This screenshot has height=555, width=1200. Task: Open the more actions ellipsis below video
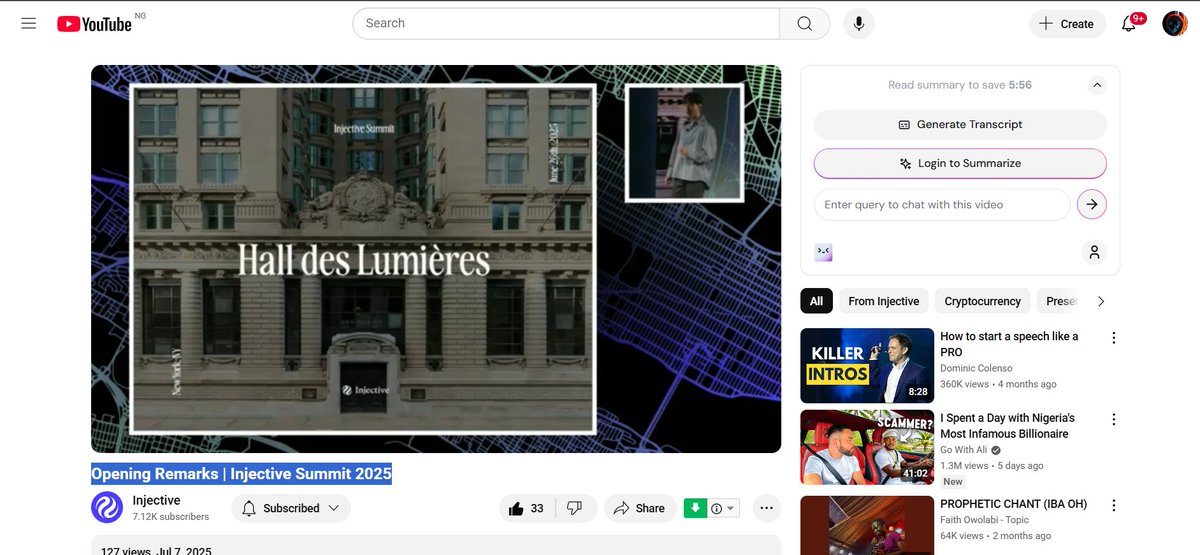(x=767, y=508)
